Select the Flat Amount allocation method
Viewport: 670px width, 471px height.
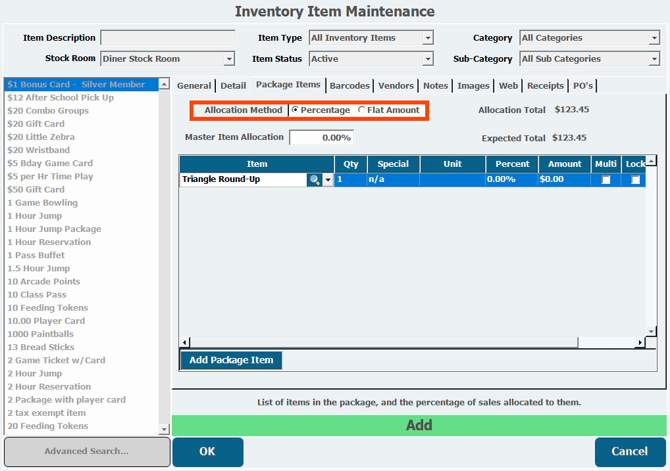pyautogui.click(x=362, y=110)
